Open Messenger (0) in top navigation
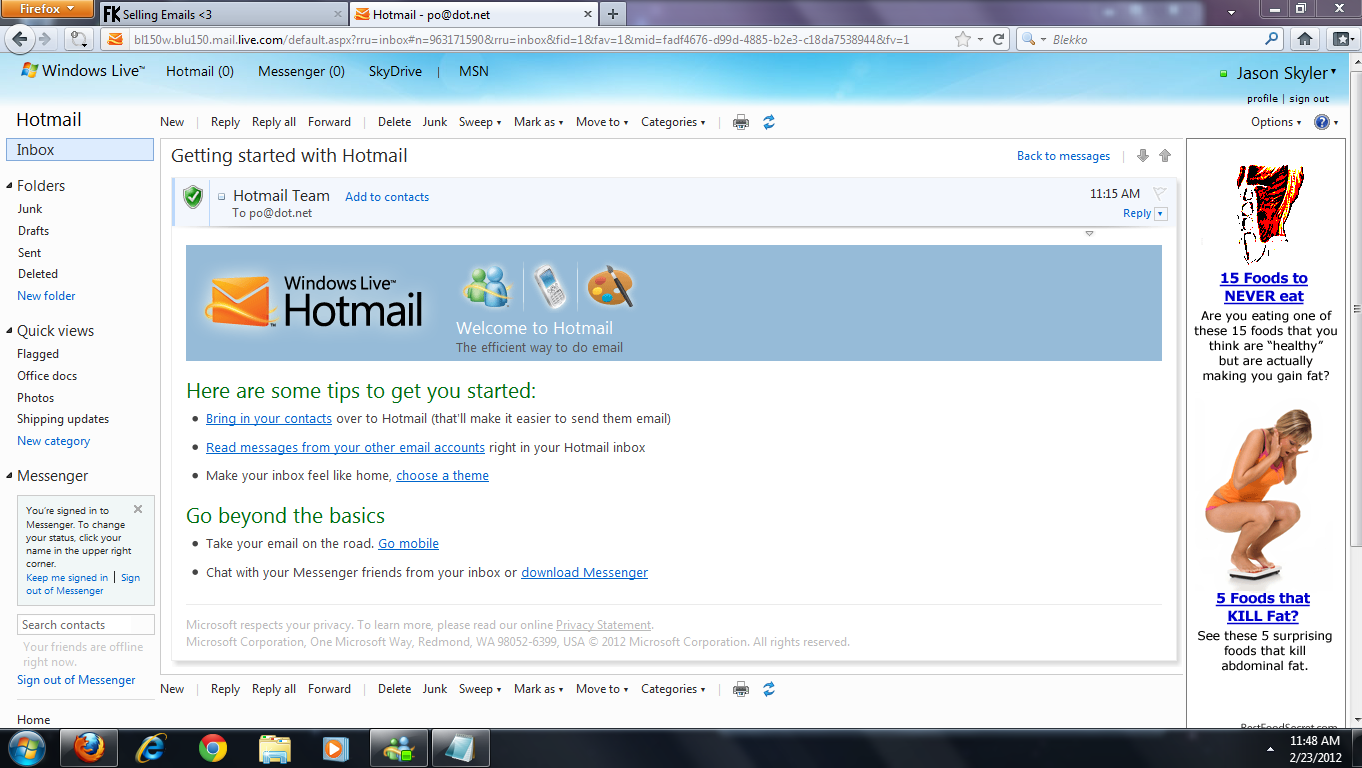 (301, 71)
